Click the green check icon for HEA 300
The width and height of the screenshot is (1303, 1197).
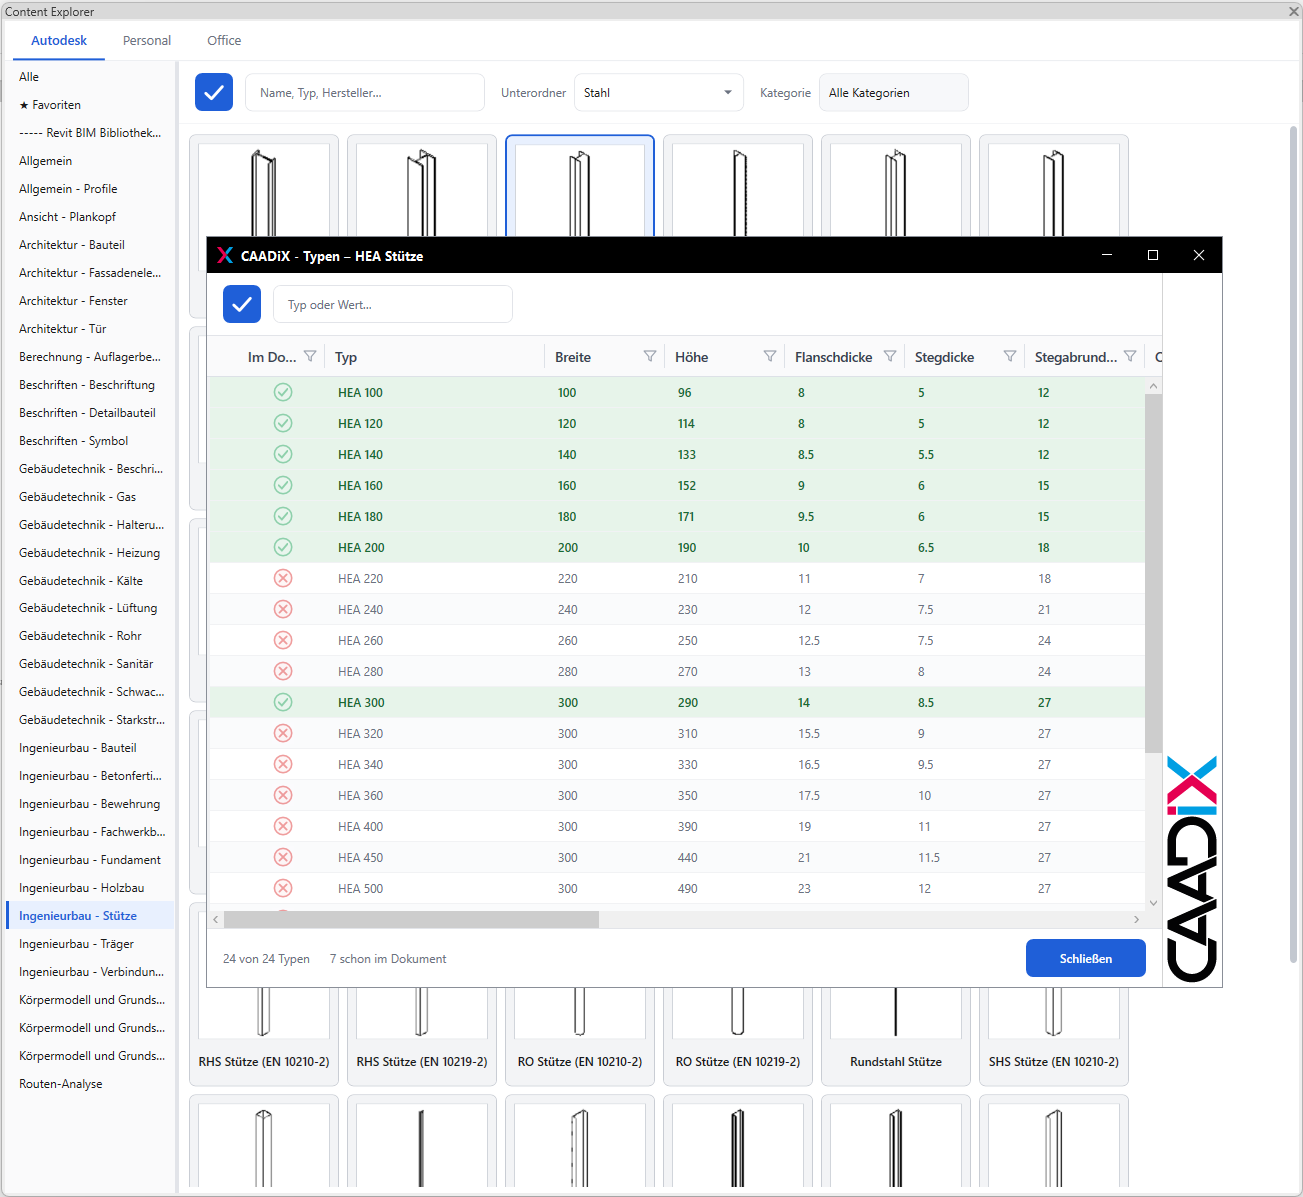283,702
